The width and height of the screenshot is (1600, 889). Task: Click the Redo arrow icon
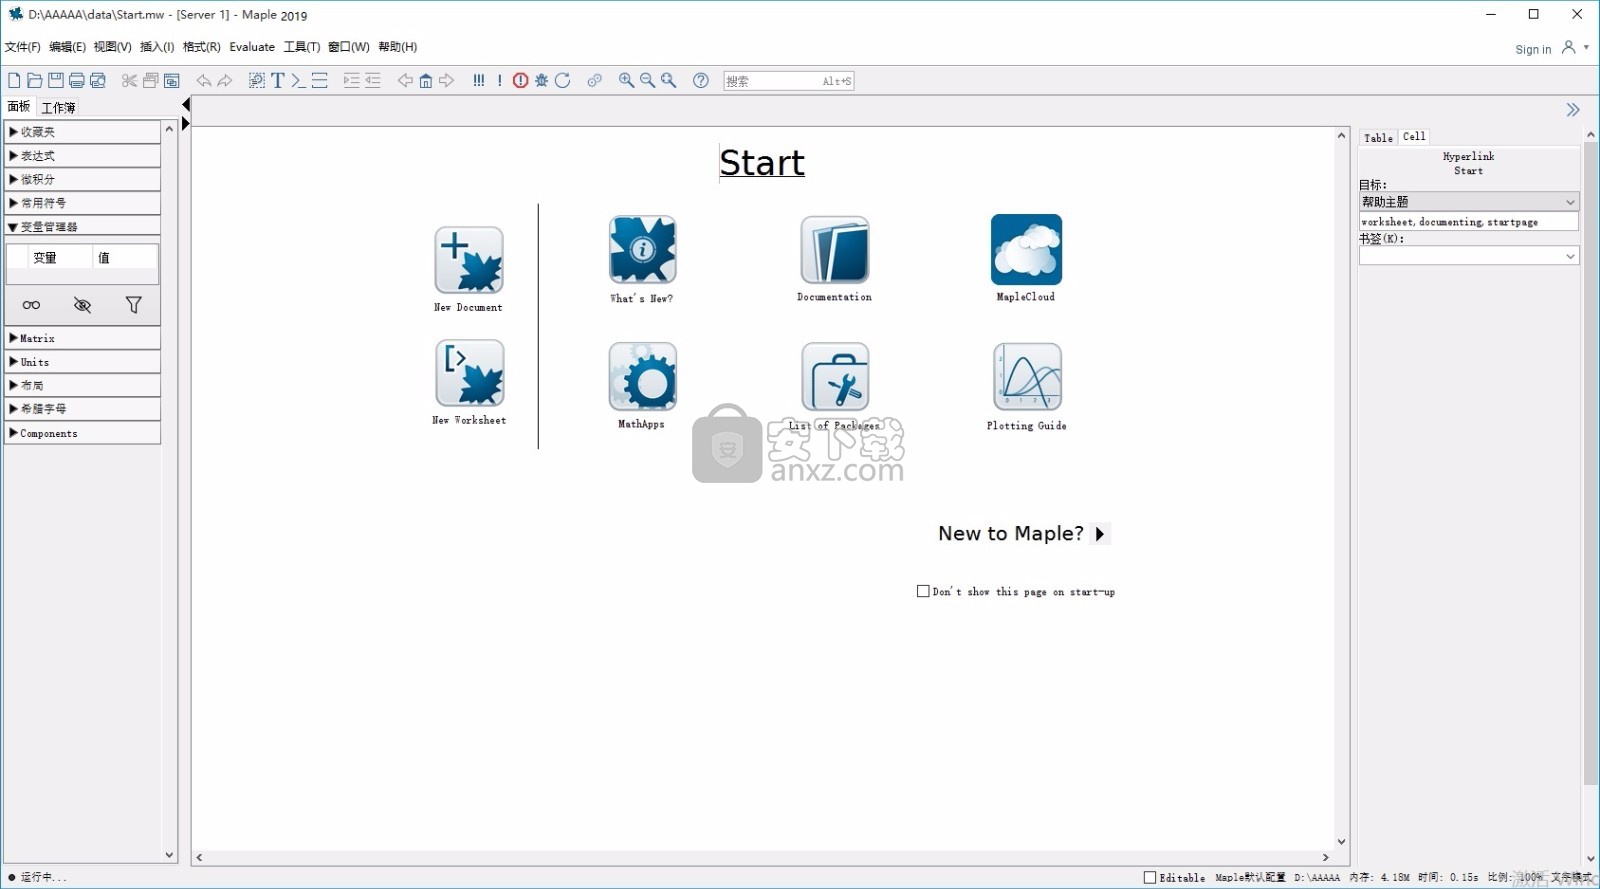225,80
